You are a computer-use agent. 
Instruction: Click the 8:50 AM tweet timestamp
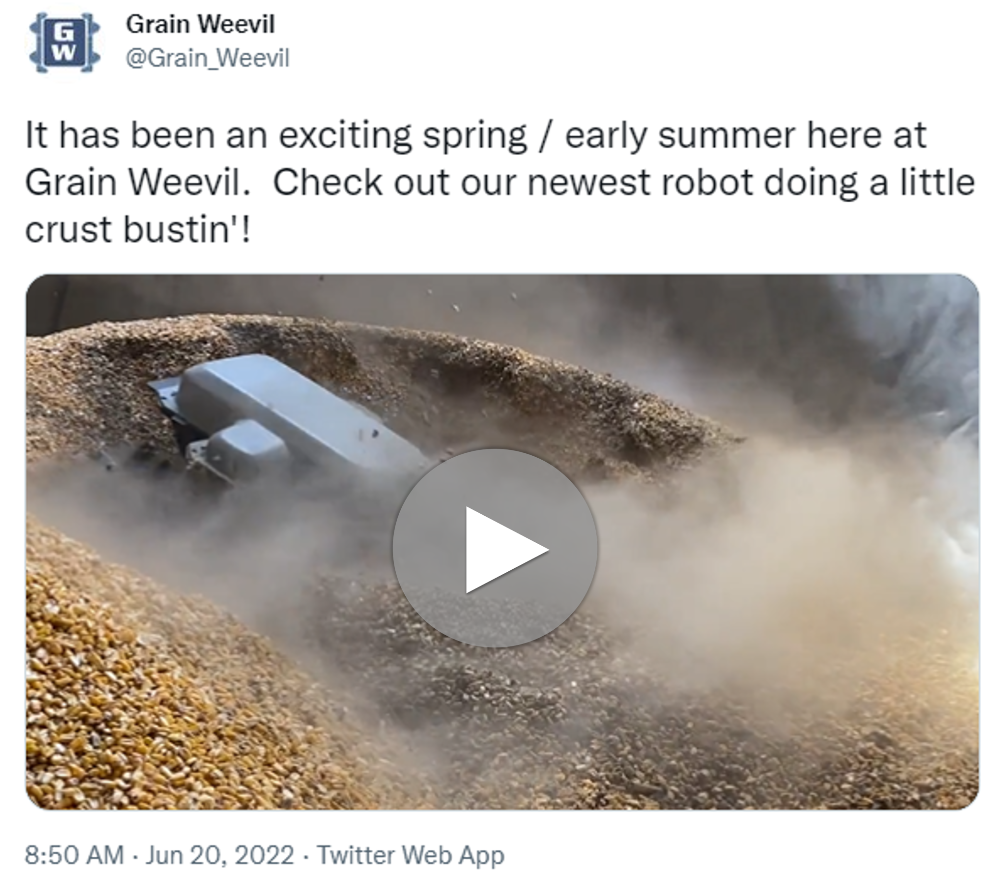[74, 854]
